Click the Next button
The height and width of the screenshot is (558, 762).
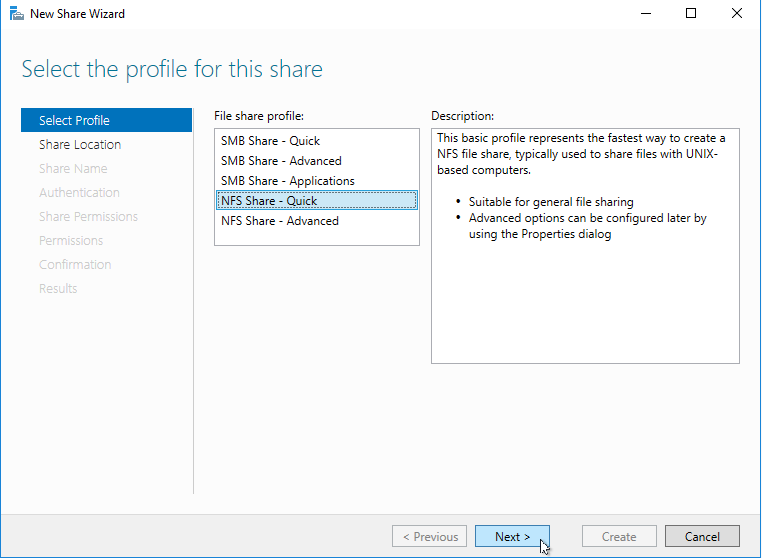coord(512,536)
